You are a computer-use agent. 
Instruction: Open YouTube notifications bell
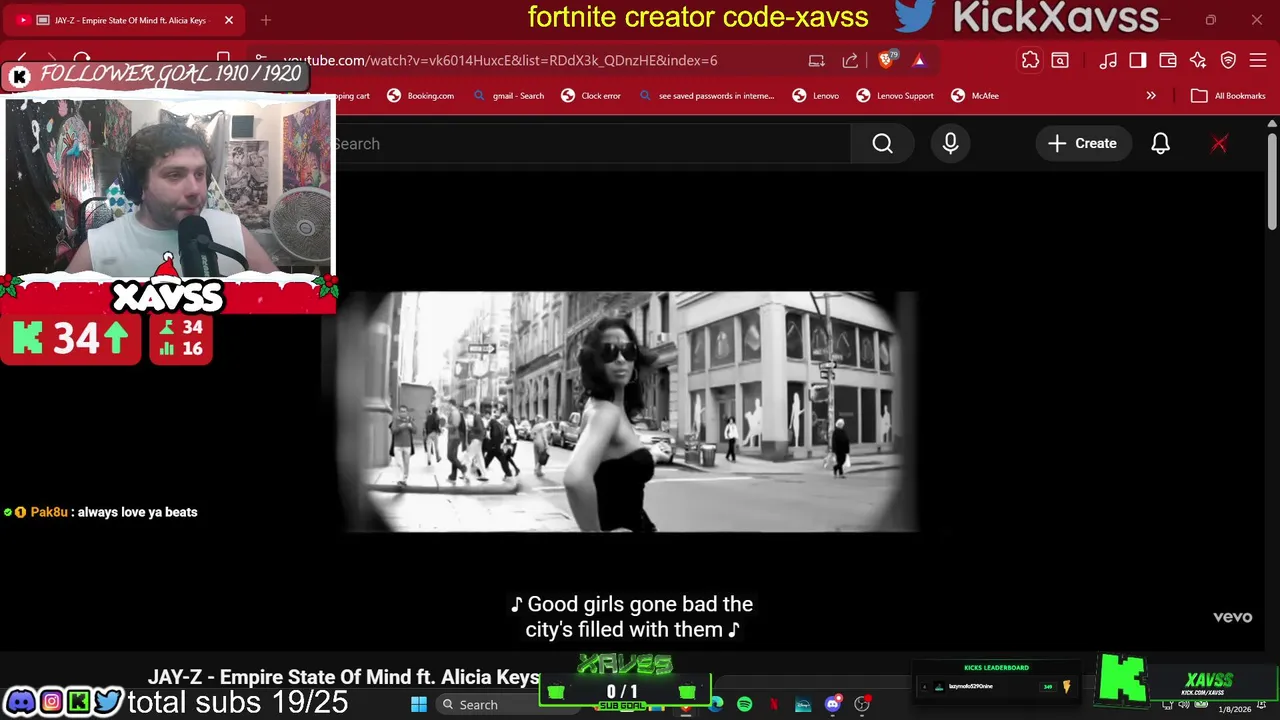tap(1160, 144)
